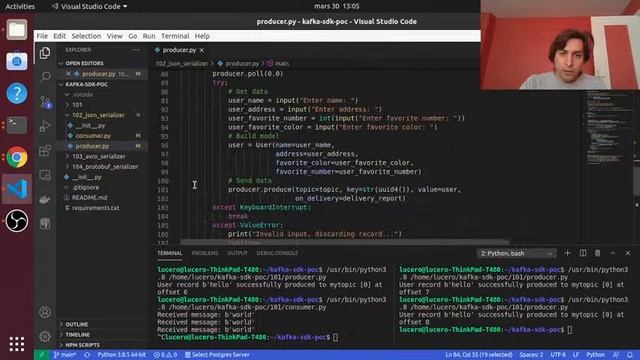Split the terminal pane
The height and width of the screenshot is (360, 640).
pos(583,253)
